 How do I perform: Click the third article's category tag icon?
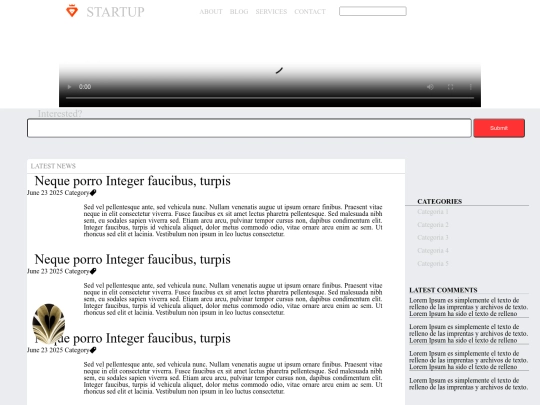pos(93,350)
